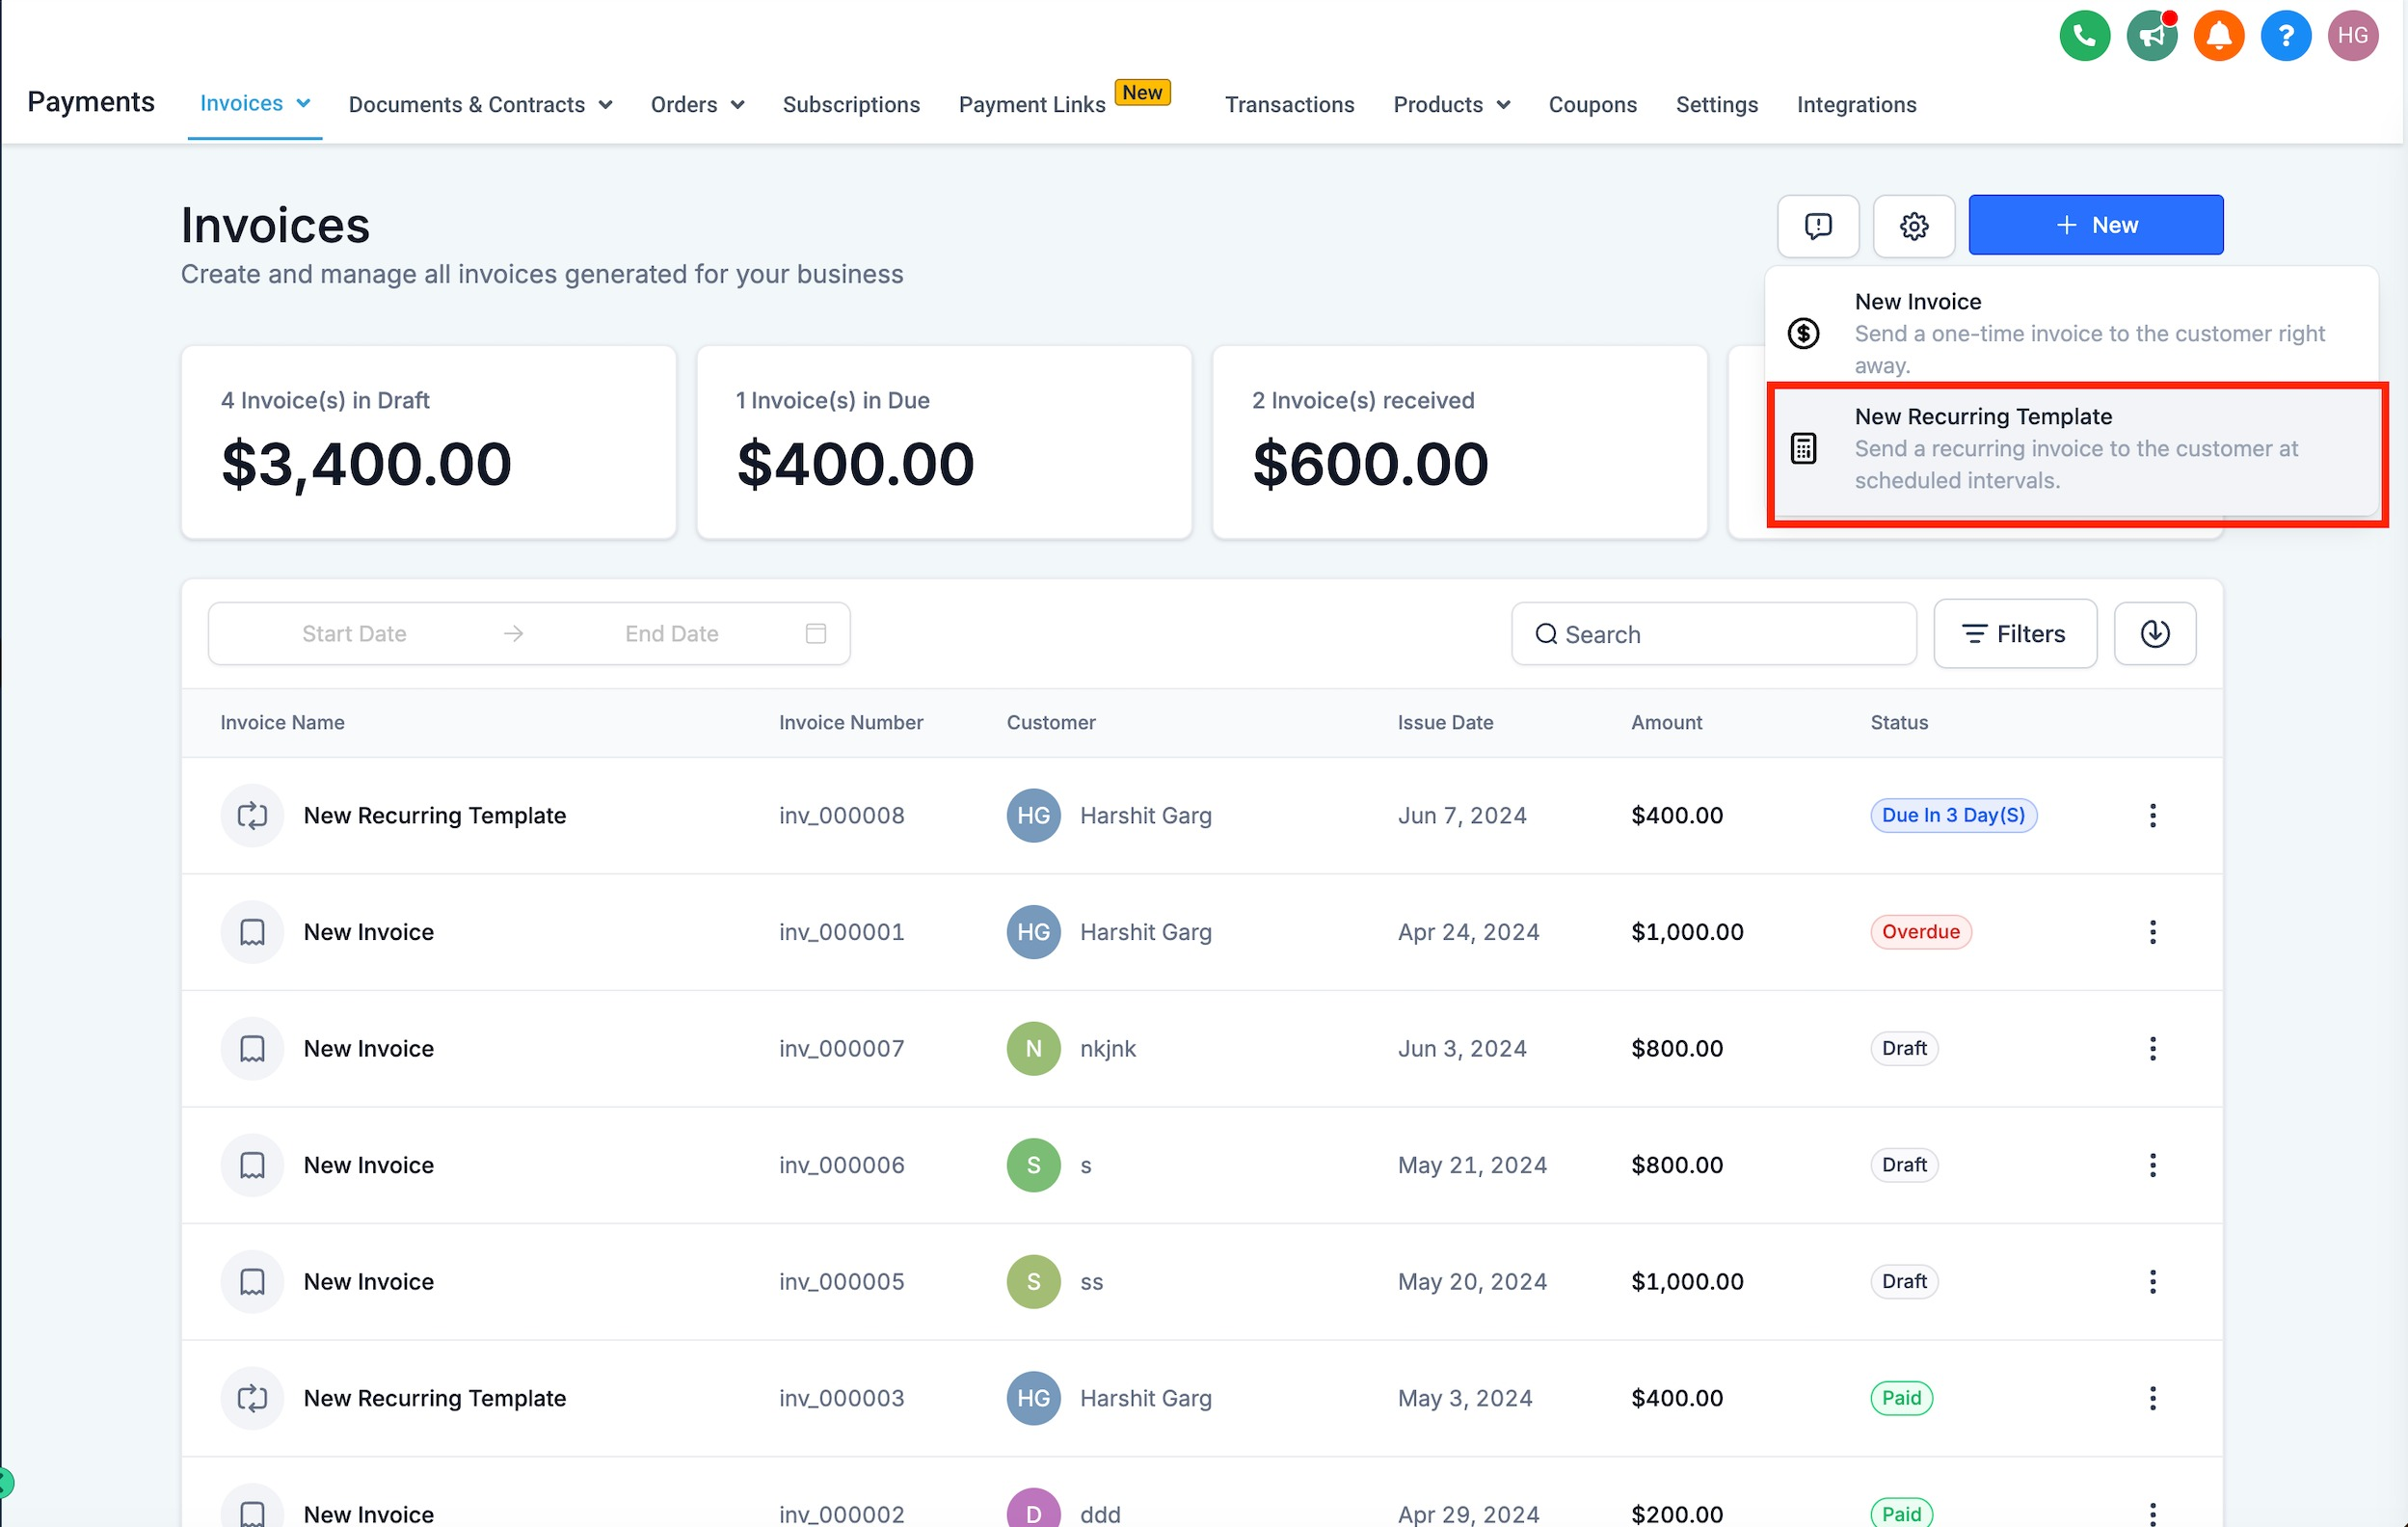Open the megaphone announcements icon
Image resolution: width=2408 pixels, height=1527 pixels.
[x=2151, y=36]
